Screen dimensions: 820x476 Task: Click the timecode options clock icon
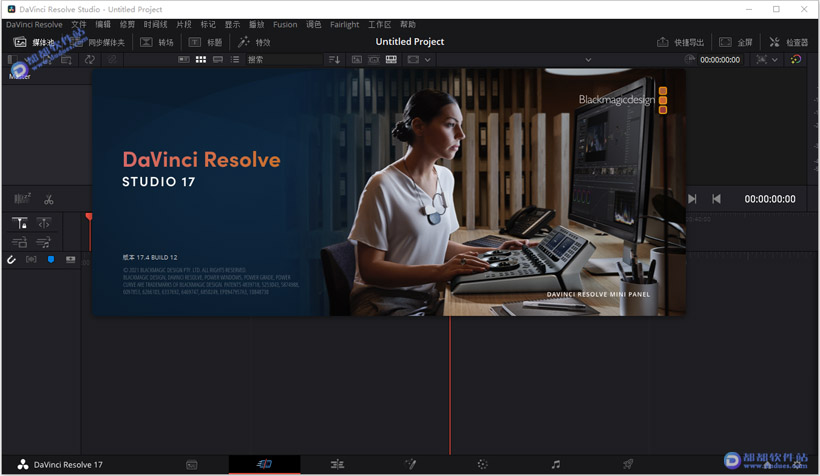(690, 60)
